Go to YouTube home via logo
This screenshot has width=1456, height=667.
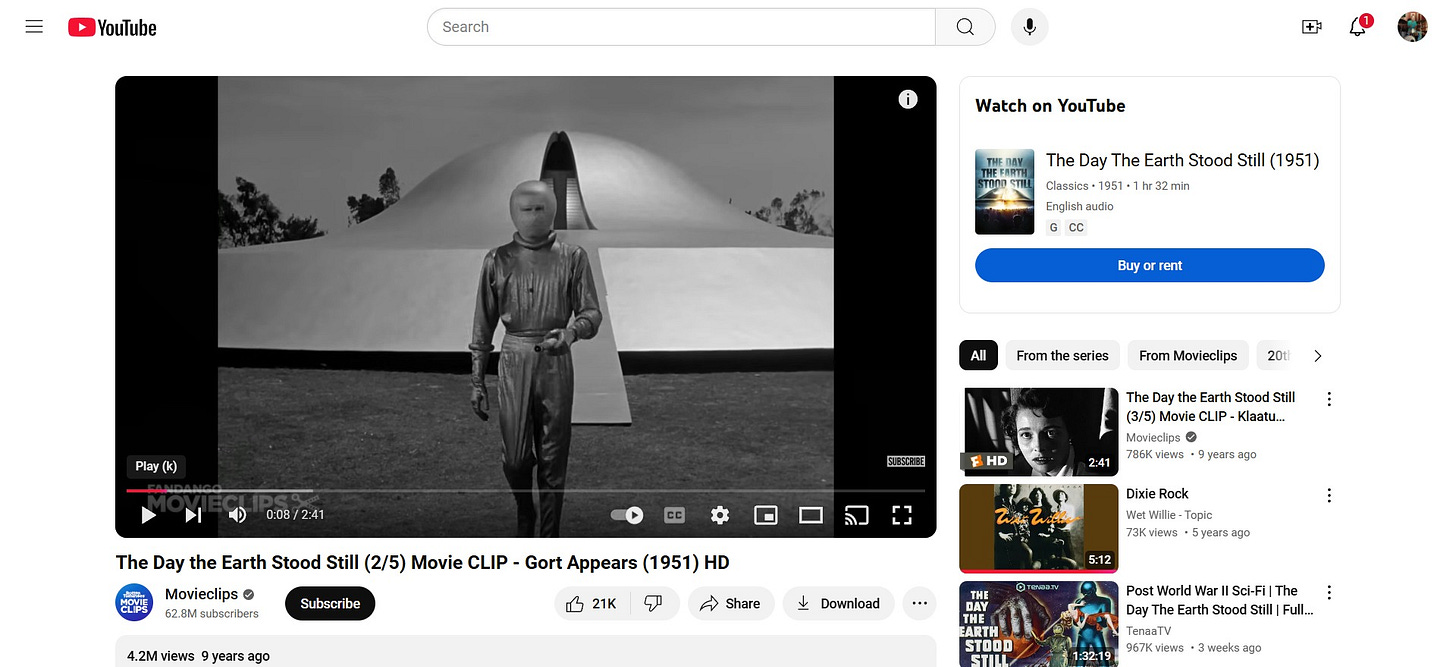pos(112,27)
